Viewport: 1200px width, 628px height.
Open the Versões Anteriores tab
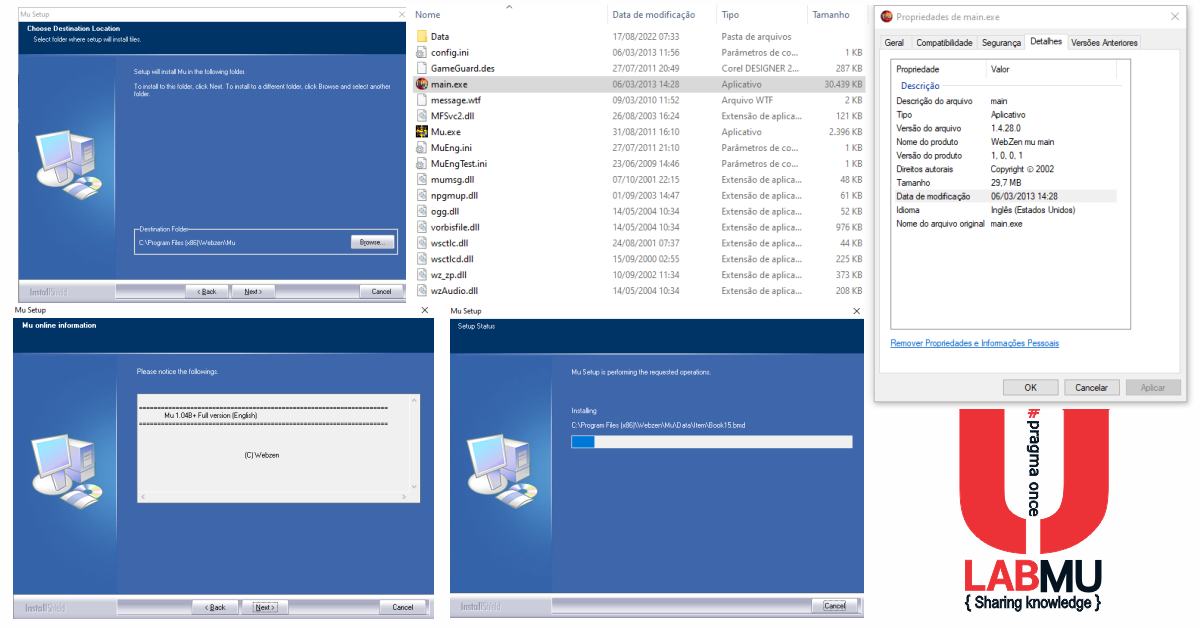(x=1104, y=43)
